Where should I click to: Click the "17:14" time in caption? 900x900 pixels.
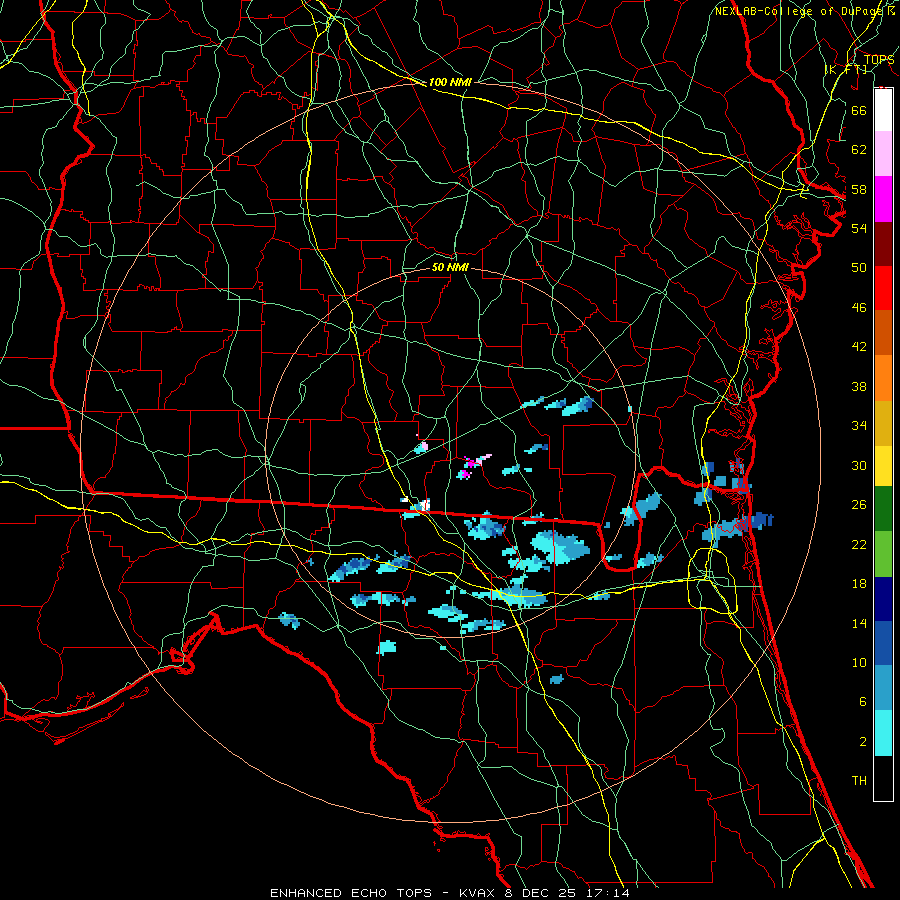607,893
